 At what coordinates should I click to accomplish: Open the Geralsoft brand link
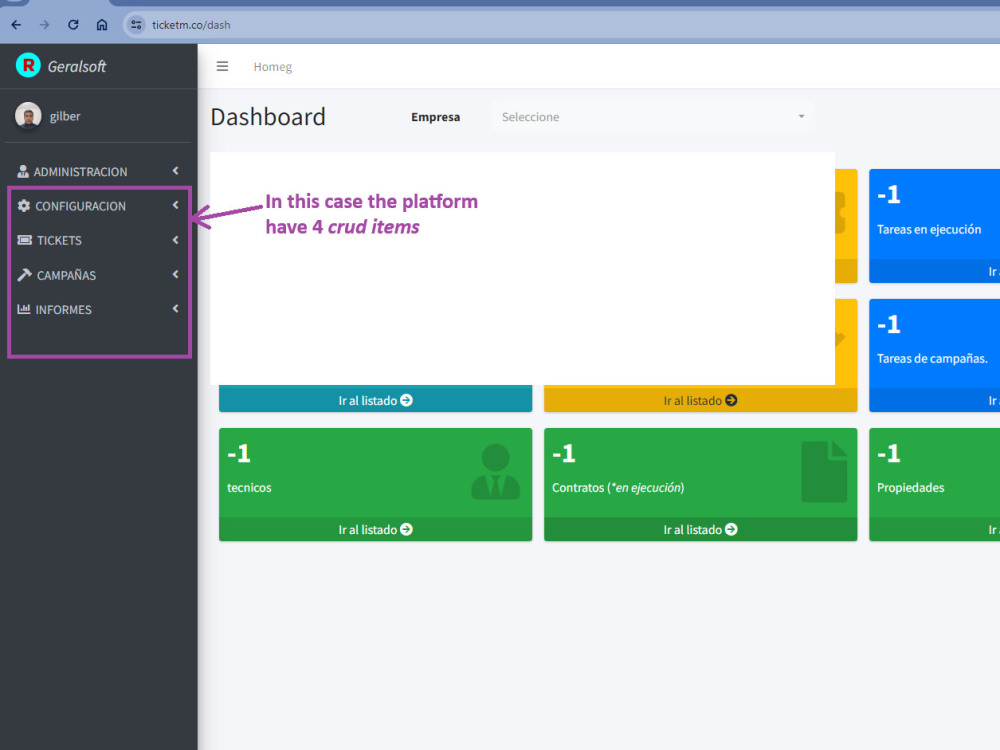(x=77, y=66)
